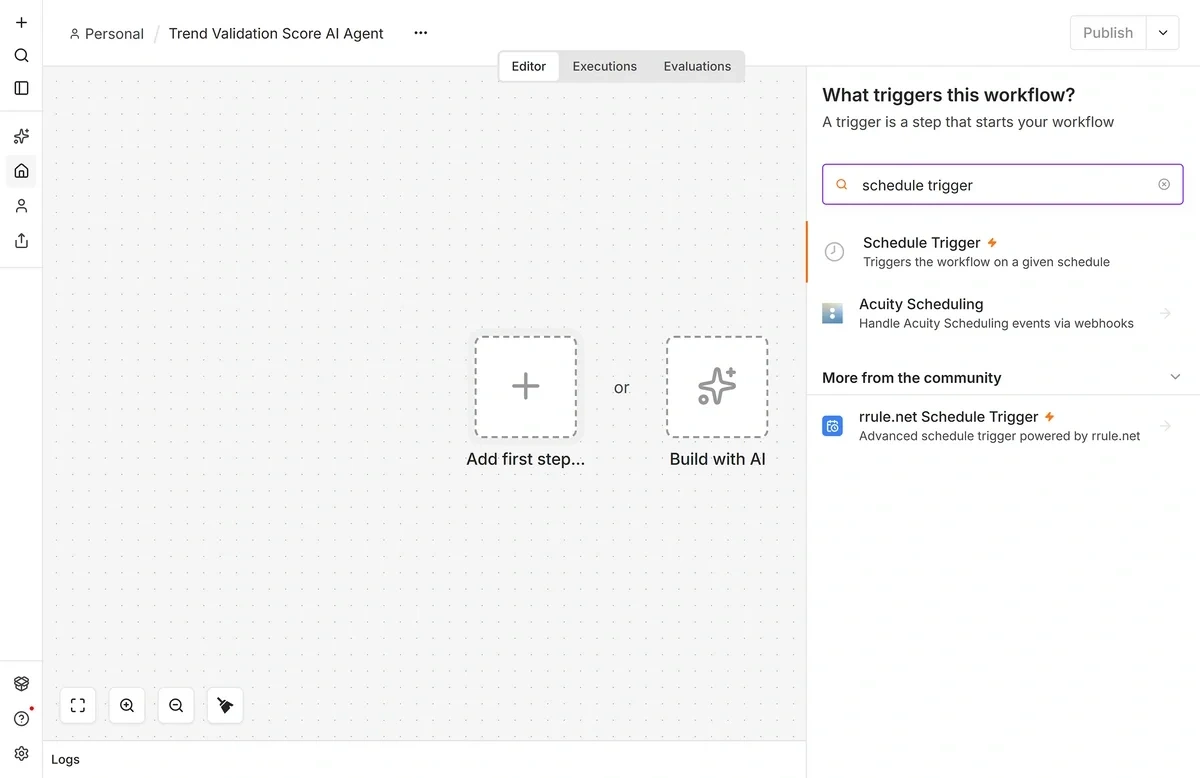Screen dimensions: 1200x778
Task: Open the Acuity Scheduling arrow
Action: pyautogui.click(x=1165, y=313)
